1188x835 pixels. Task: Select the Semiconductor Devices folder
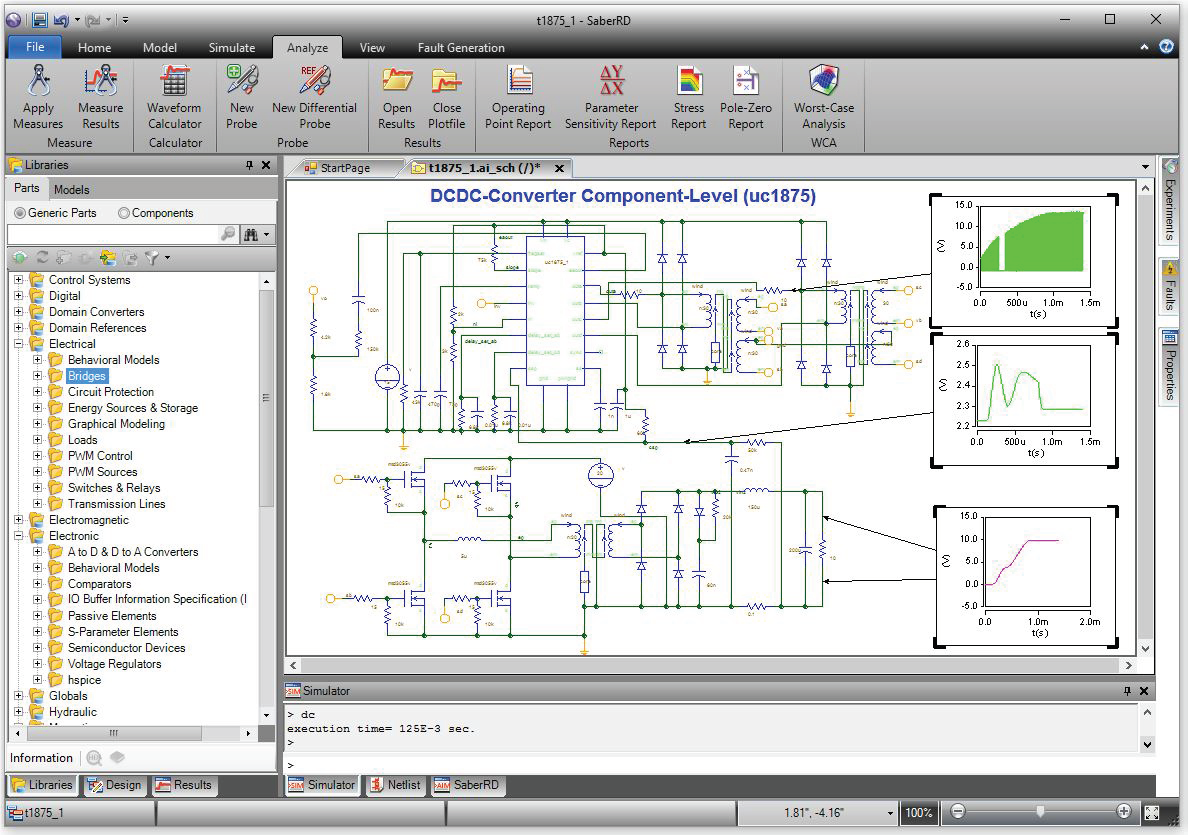click(127, 648)
